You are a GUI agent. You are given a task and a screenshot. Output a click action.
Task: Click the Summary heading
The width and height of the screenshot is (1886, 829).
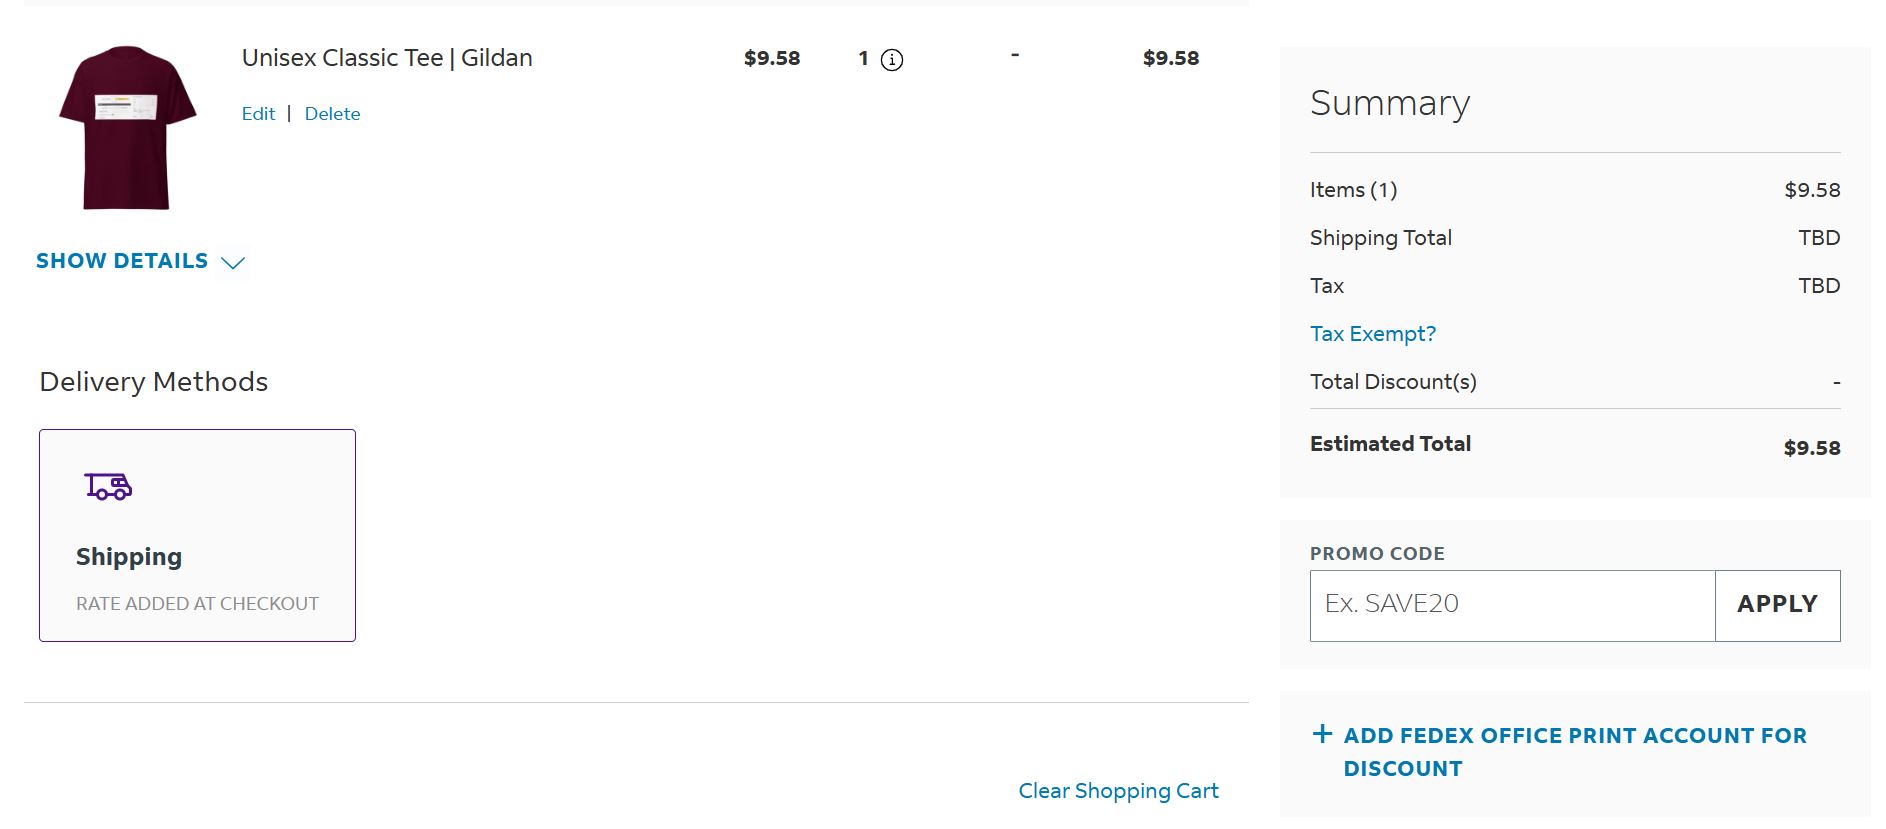click(x=1390, y=102)
